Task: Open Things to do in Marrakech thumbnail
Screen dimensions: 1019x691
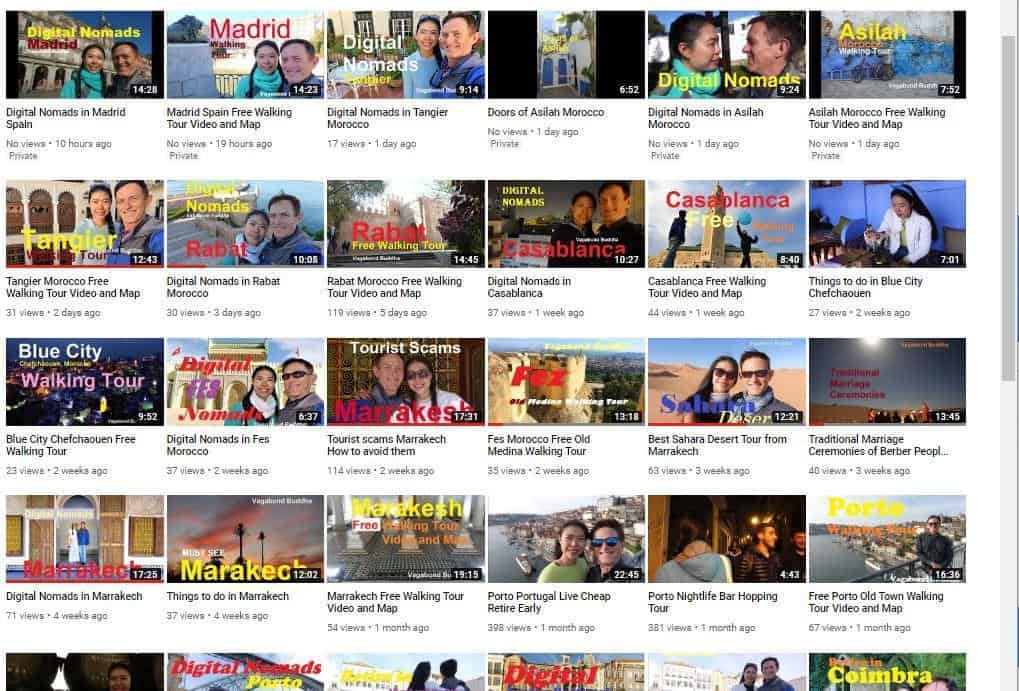Action: 245,539
